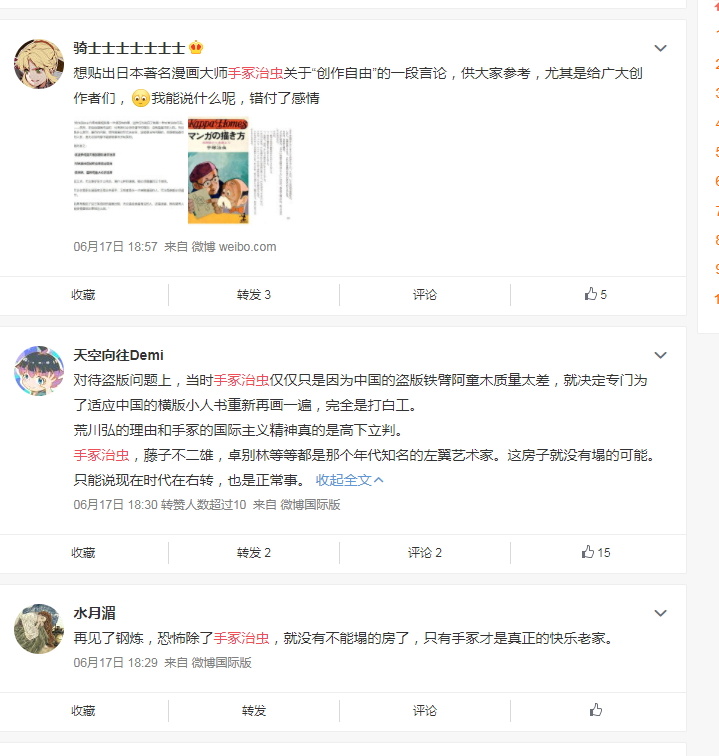Collapse full text via 收起全文
The height and width of the screenshot is (756, 719).
click(x=350, y=480)
